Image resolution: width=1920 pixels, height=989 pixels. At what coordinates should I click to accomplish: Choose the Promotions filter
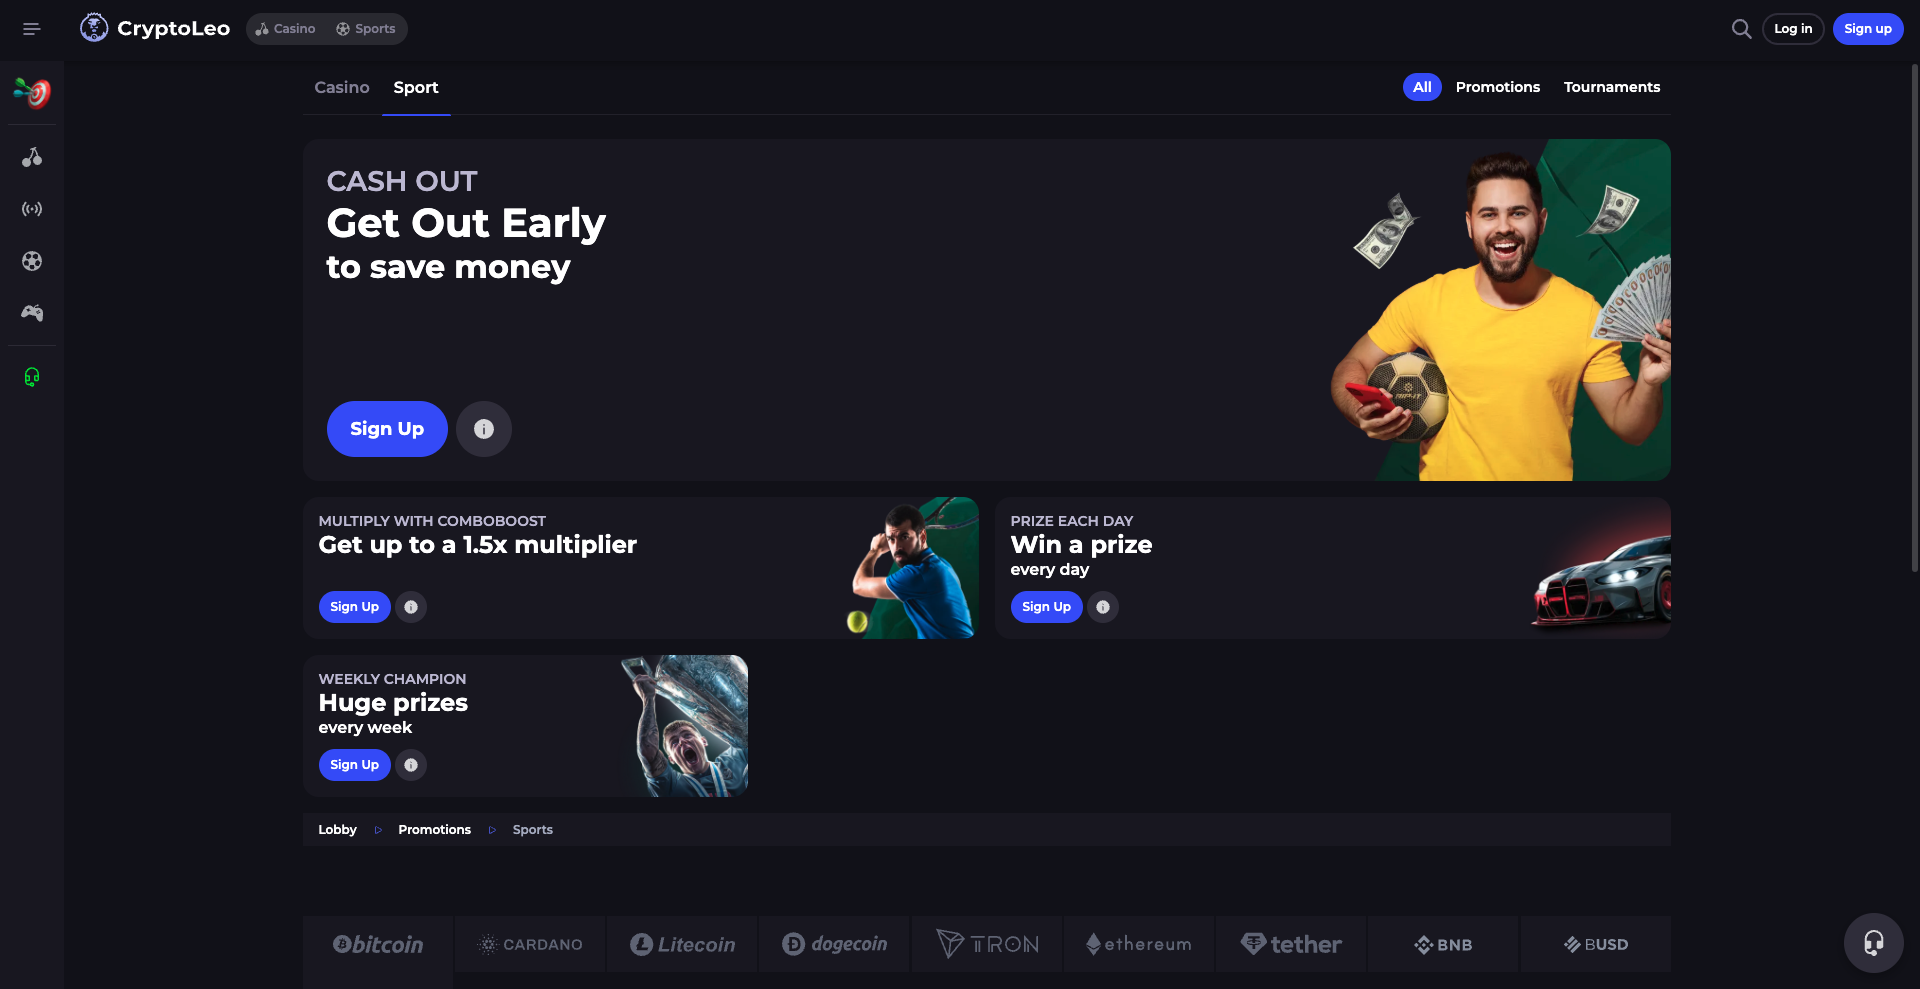[x=1497, y=87]
